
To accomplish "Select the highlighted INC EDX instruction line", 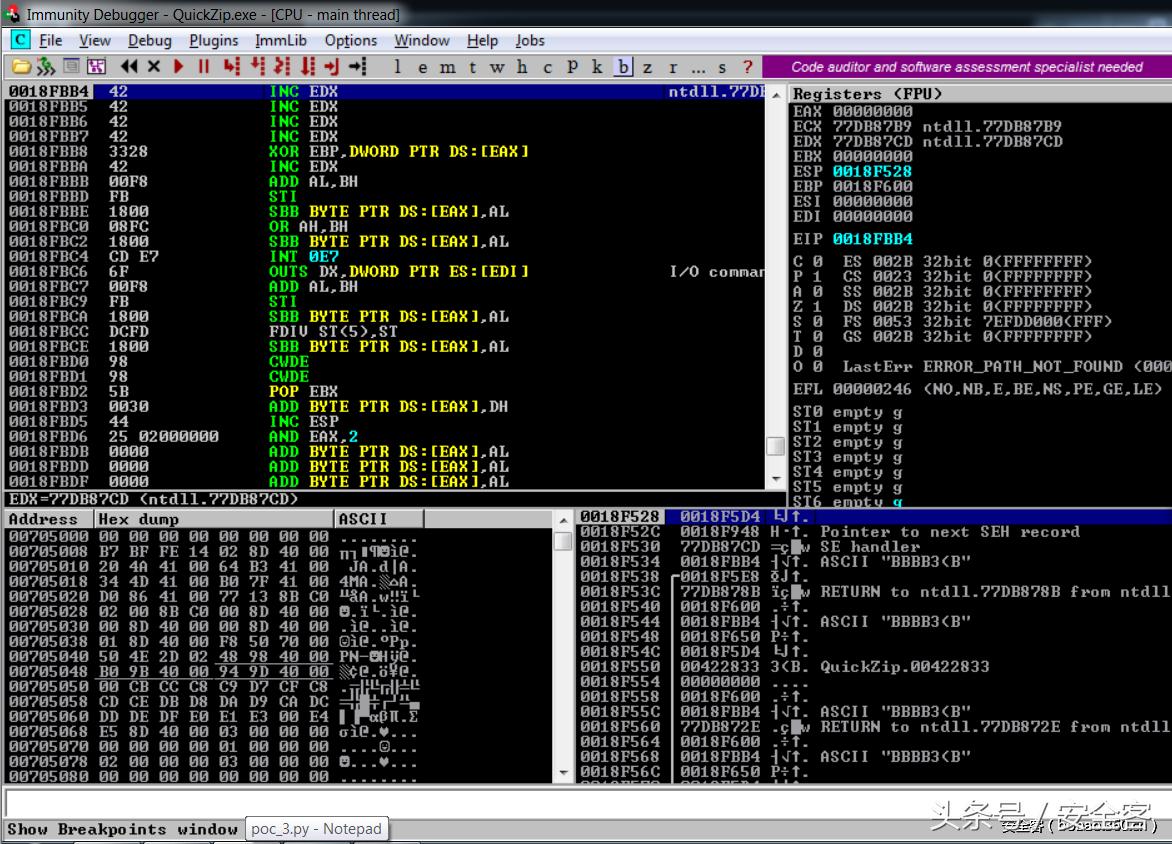I will (x=300, y=91).
